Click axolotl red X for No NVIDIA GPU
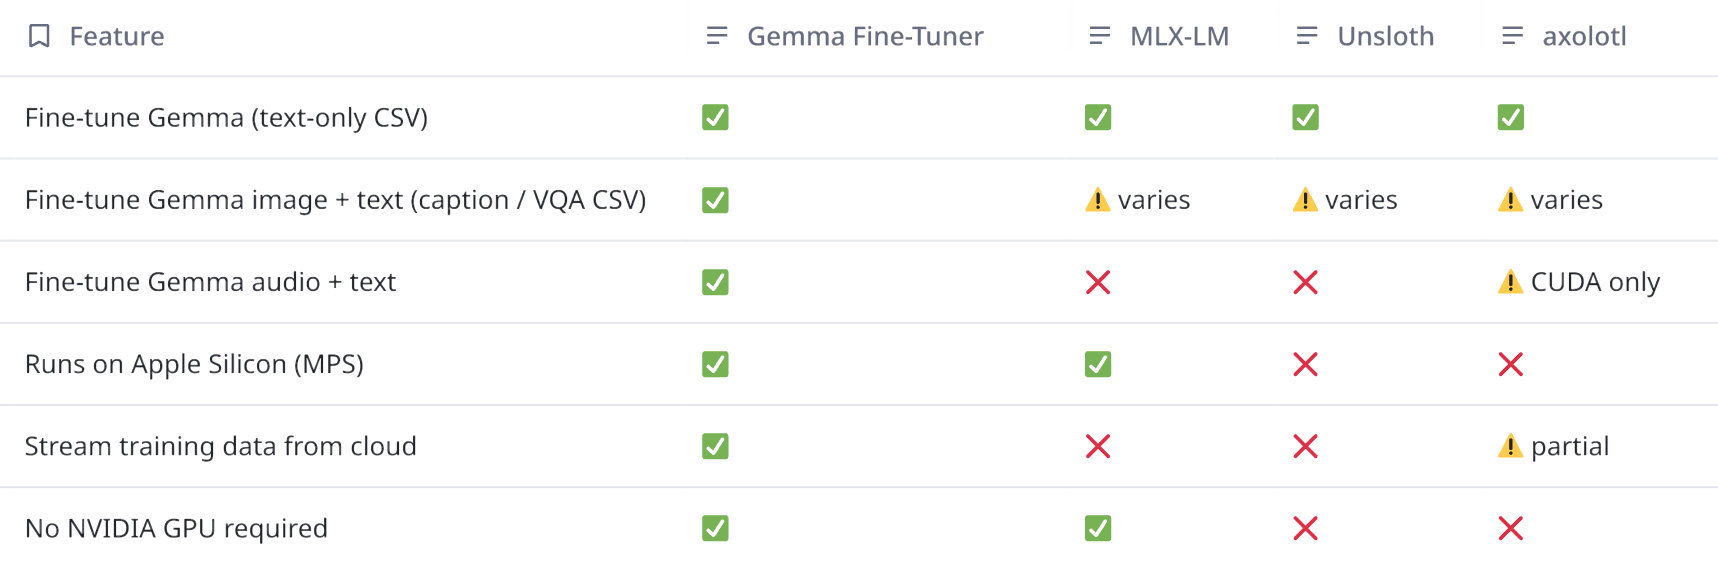 1510,528
